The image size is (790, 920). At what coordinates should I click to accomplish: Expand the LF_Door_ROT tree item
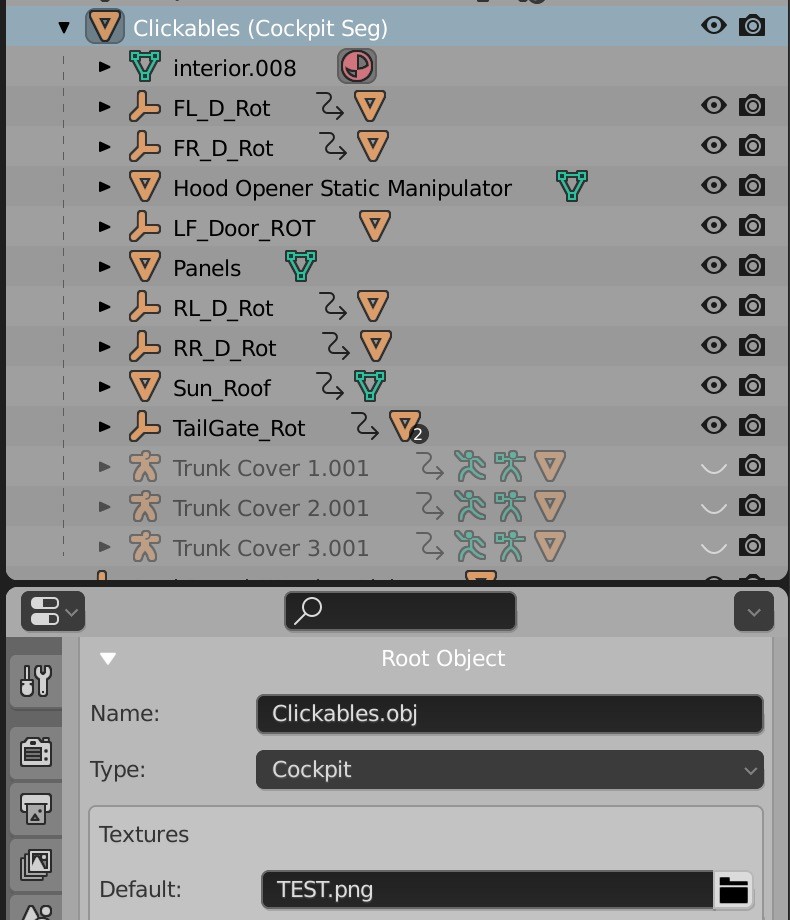[104, 226]
